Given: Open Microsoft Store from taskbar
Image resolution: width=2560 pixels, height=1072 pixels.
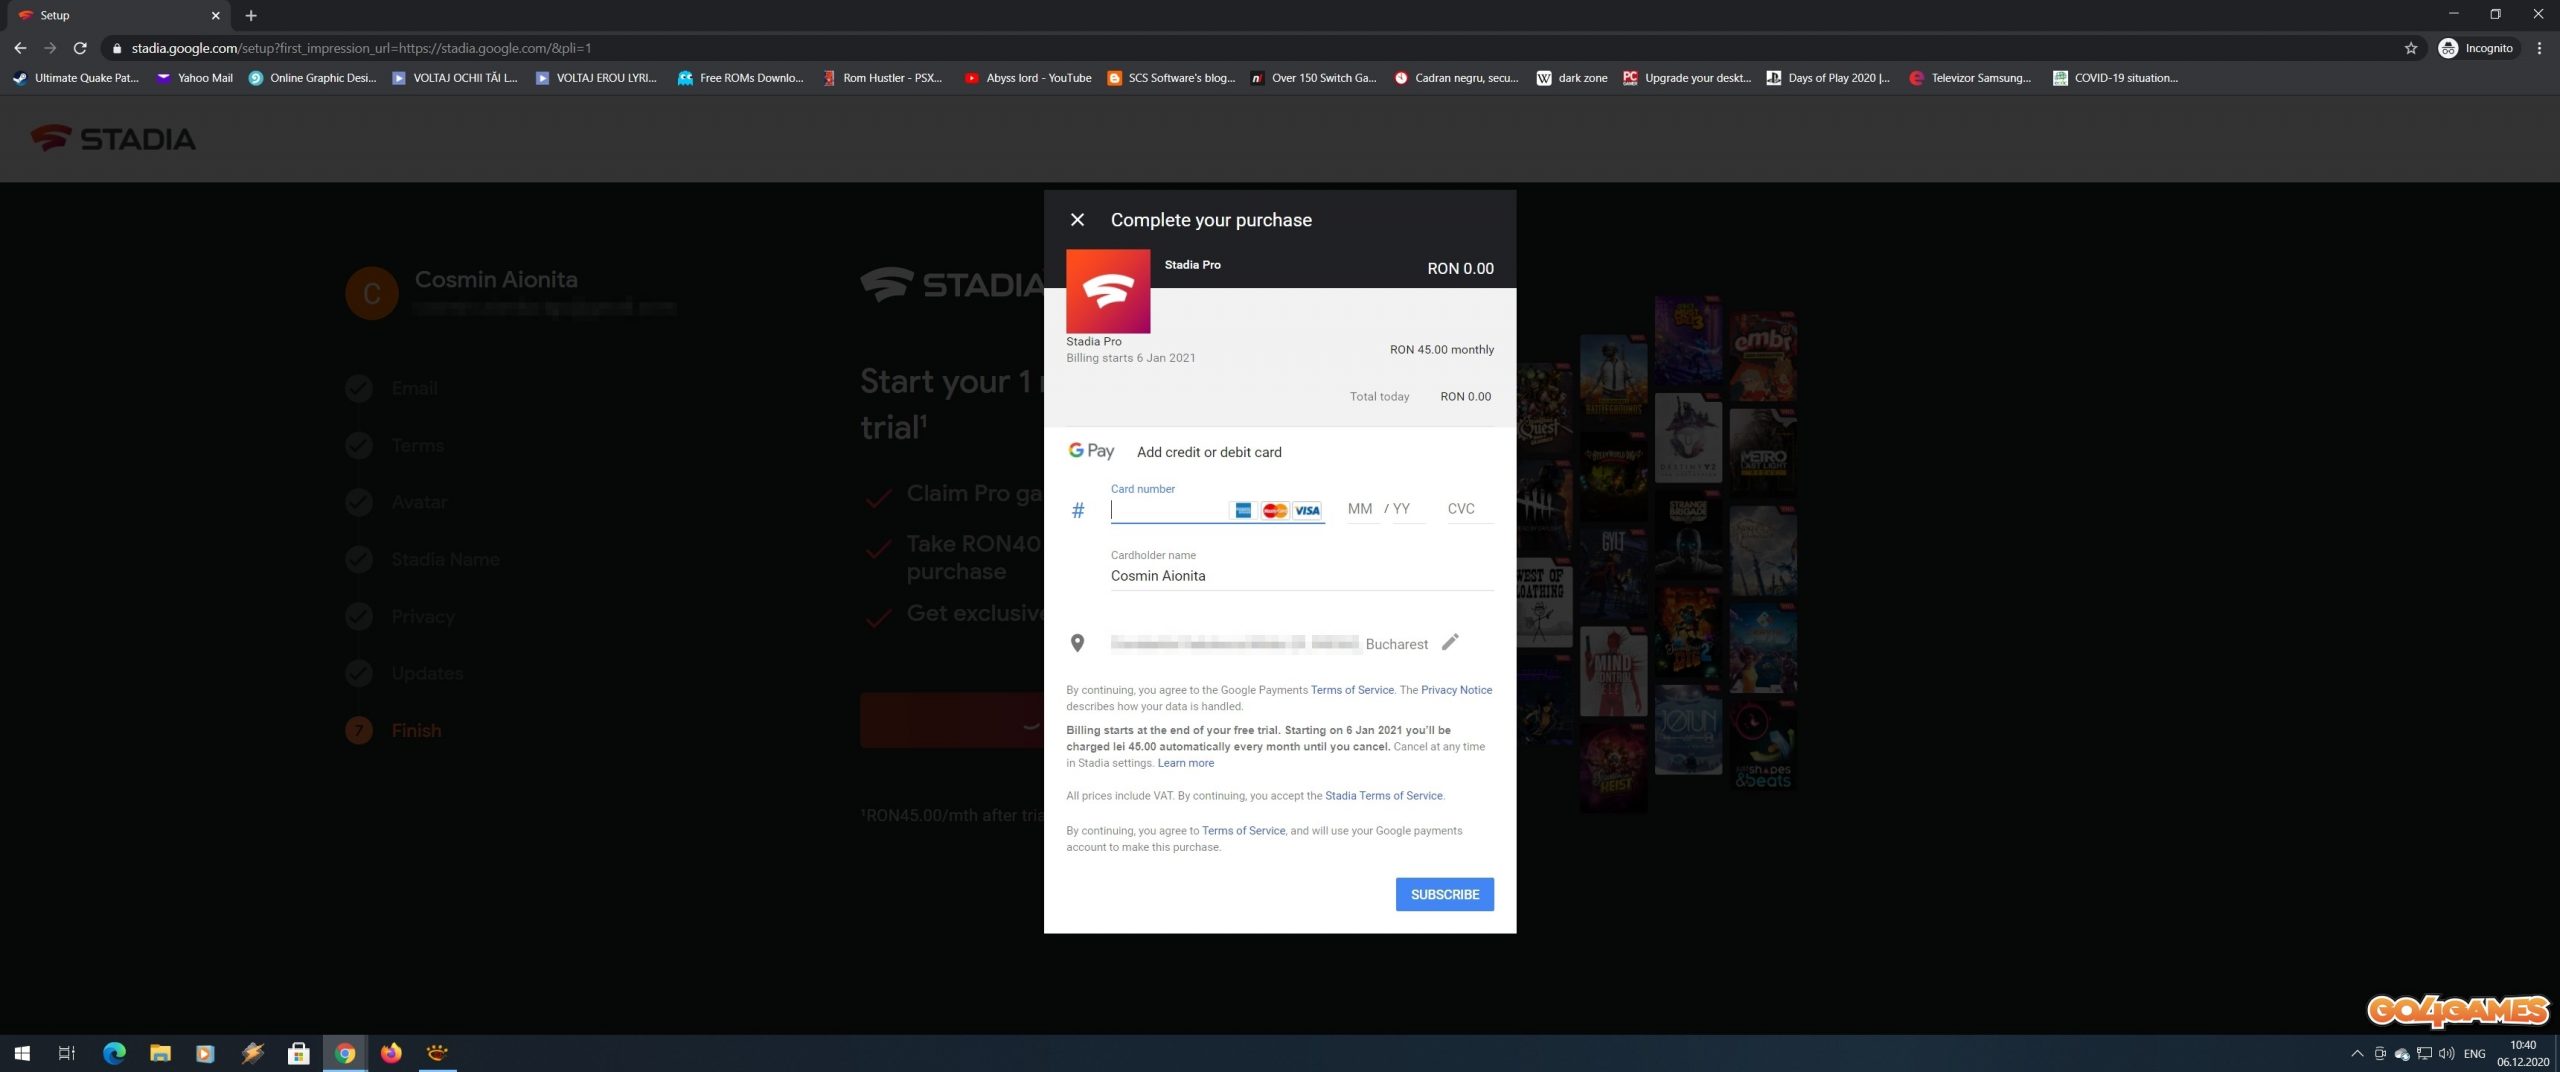Looking at the screenshot, I should [x=298, y=1053].
